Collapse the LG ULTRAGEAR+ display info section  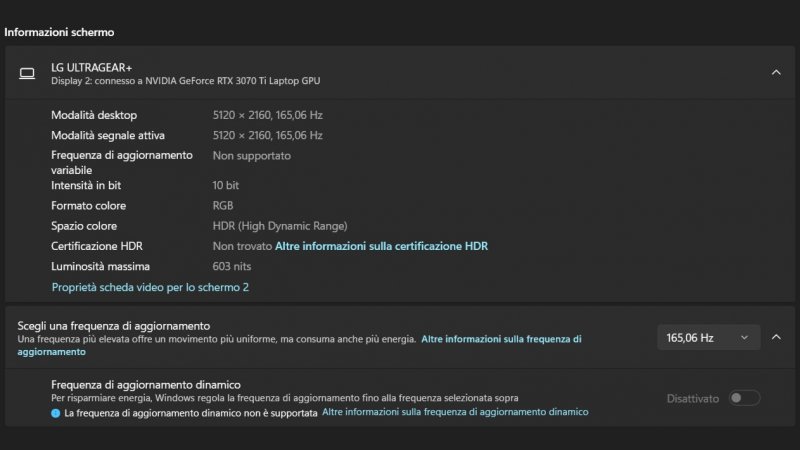pos(776,72)
